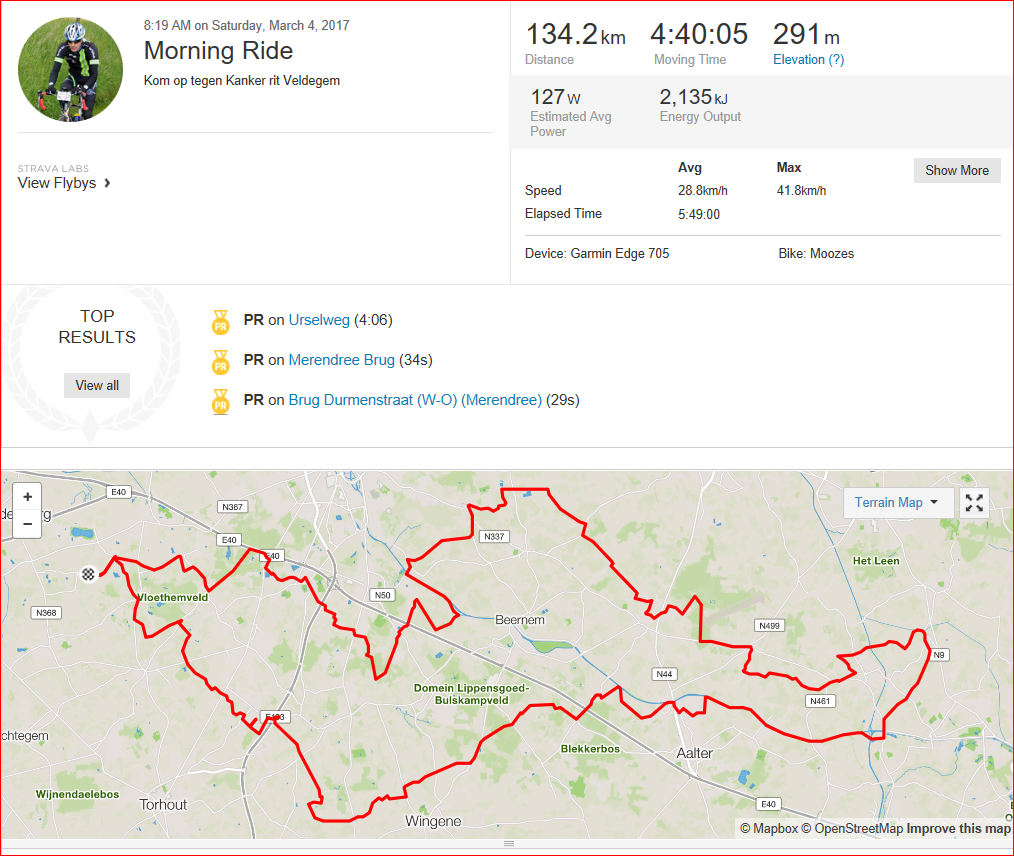Open View Flybys in Strava Labs
Viewport: 1014px width, 856px height.
point(57,183)
